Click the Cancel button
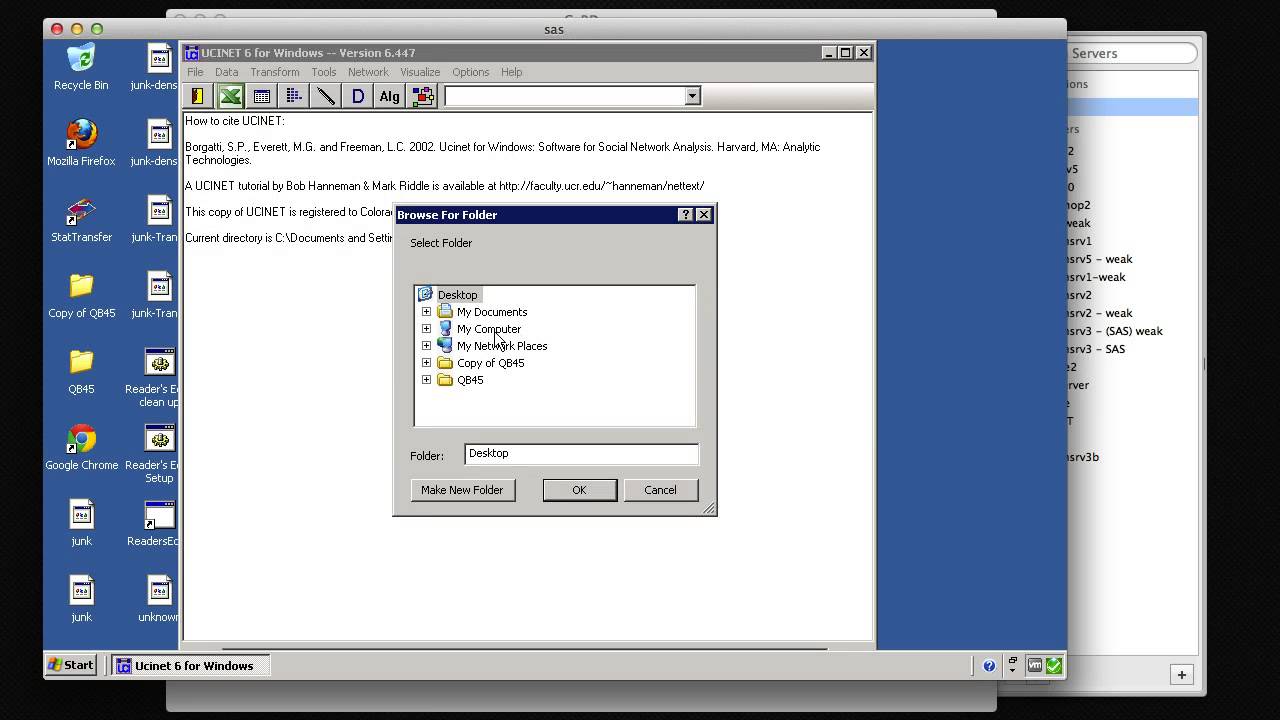Screen dimensions: 1280x720 click(660, 490)
